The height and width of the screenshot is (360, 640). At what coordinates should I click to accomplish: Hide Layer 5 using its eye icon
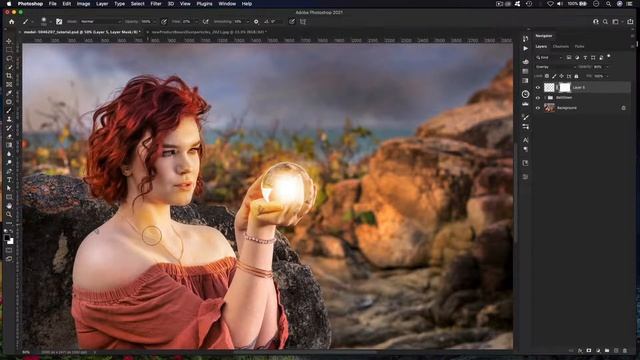click(538, 87)
